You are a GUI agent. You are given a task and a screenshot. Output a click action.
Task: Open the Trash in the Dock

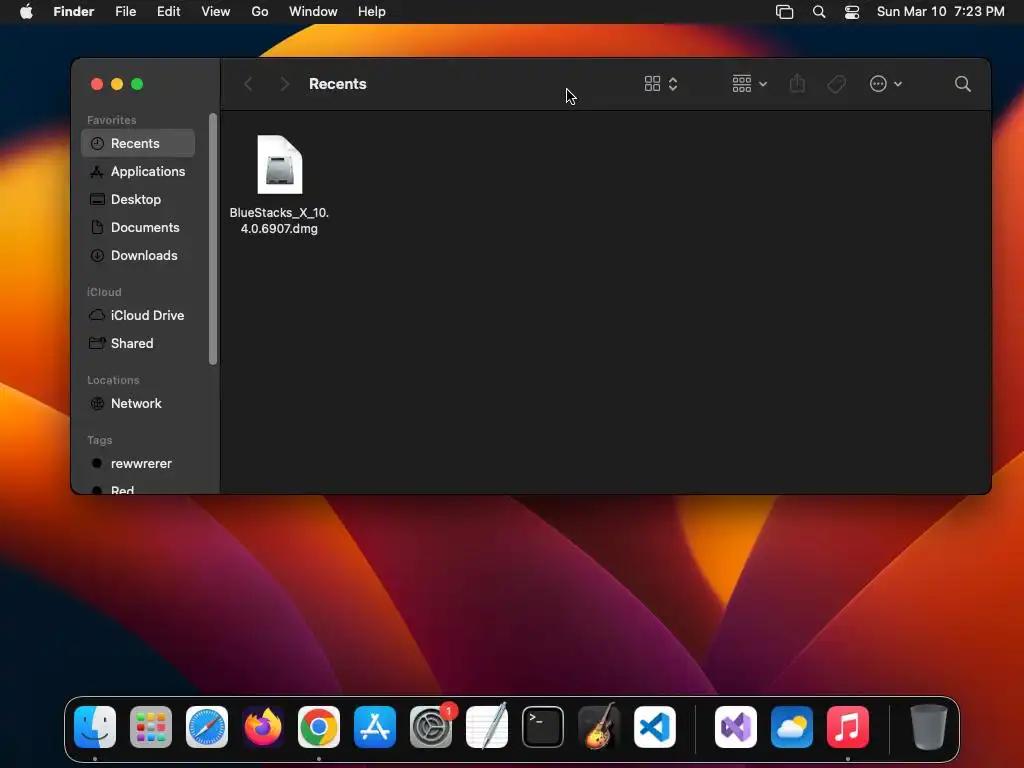coord(929,727)
